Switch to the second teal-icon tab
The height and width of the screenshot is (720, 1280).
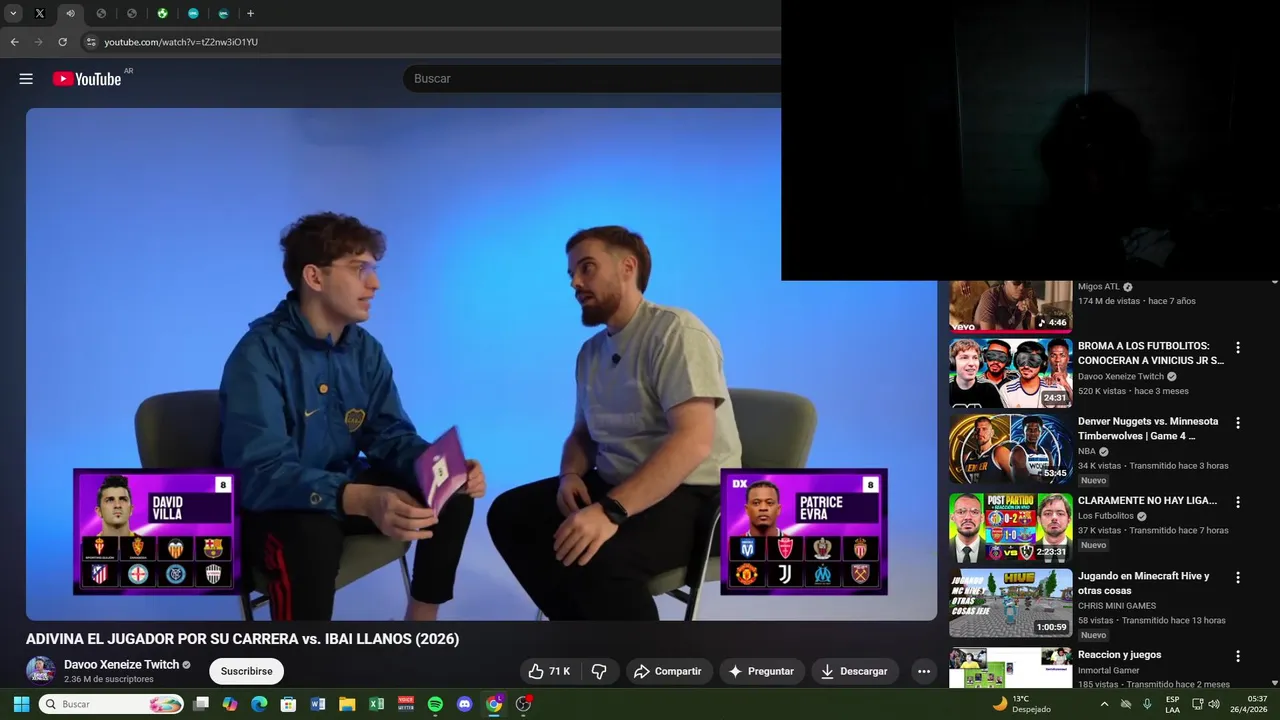(x=223, y=14)
